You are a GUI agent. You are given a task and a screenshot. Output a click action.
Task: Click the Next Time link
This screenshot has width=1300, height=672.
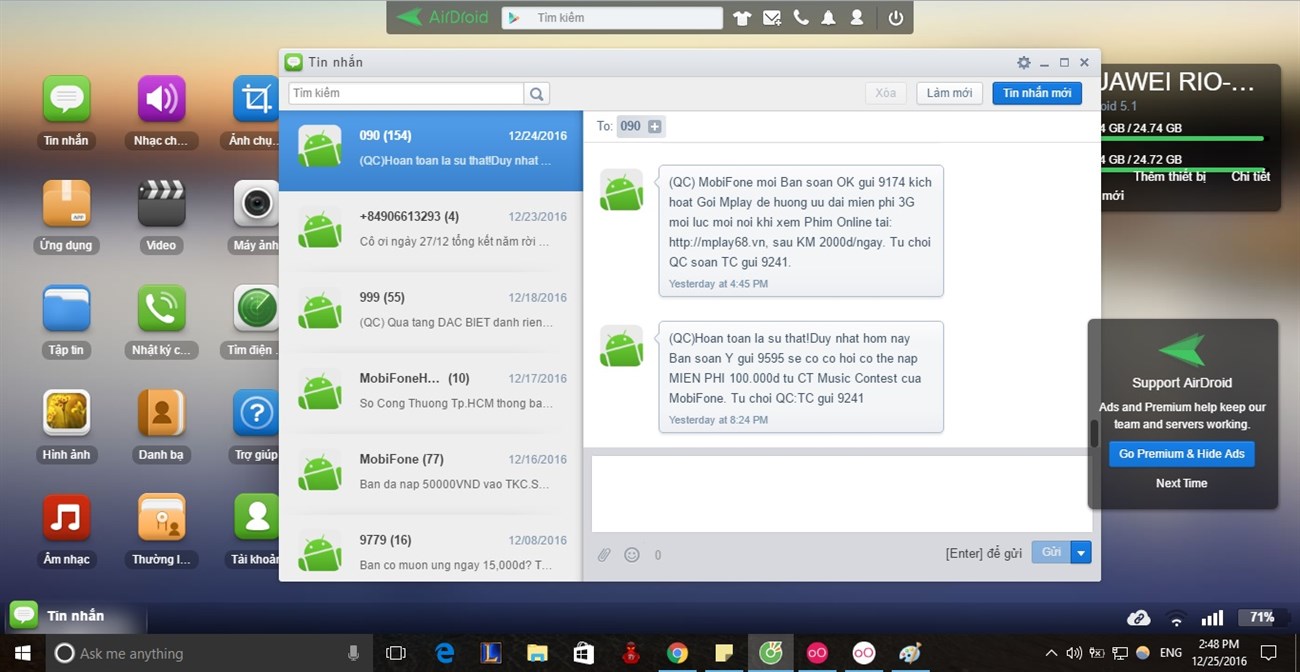pos(1182,483)
